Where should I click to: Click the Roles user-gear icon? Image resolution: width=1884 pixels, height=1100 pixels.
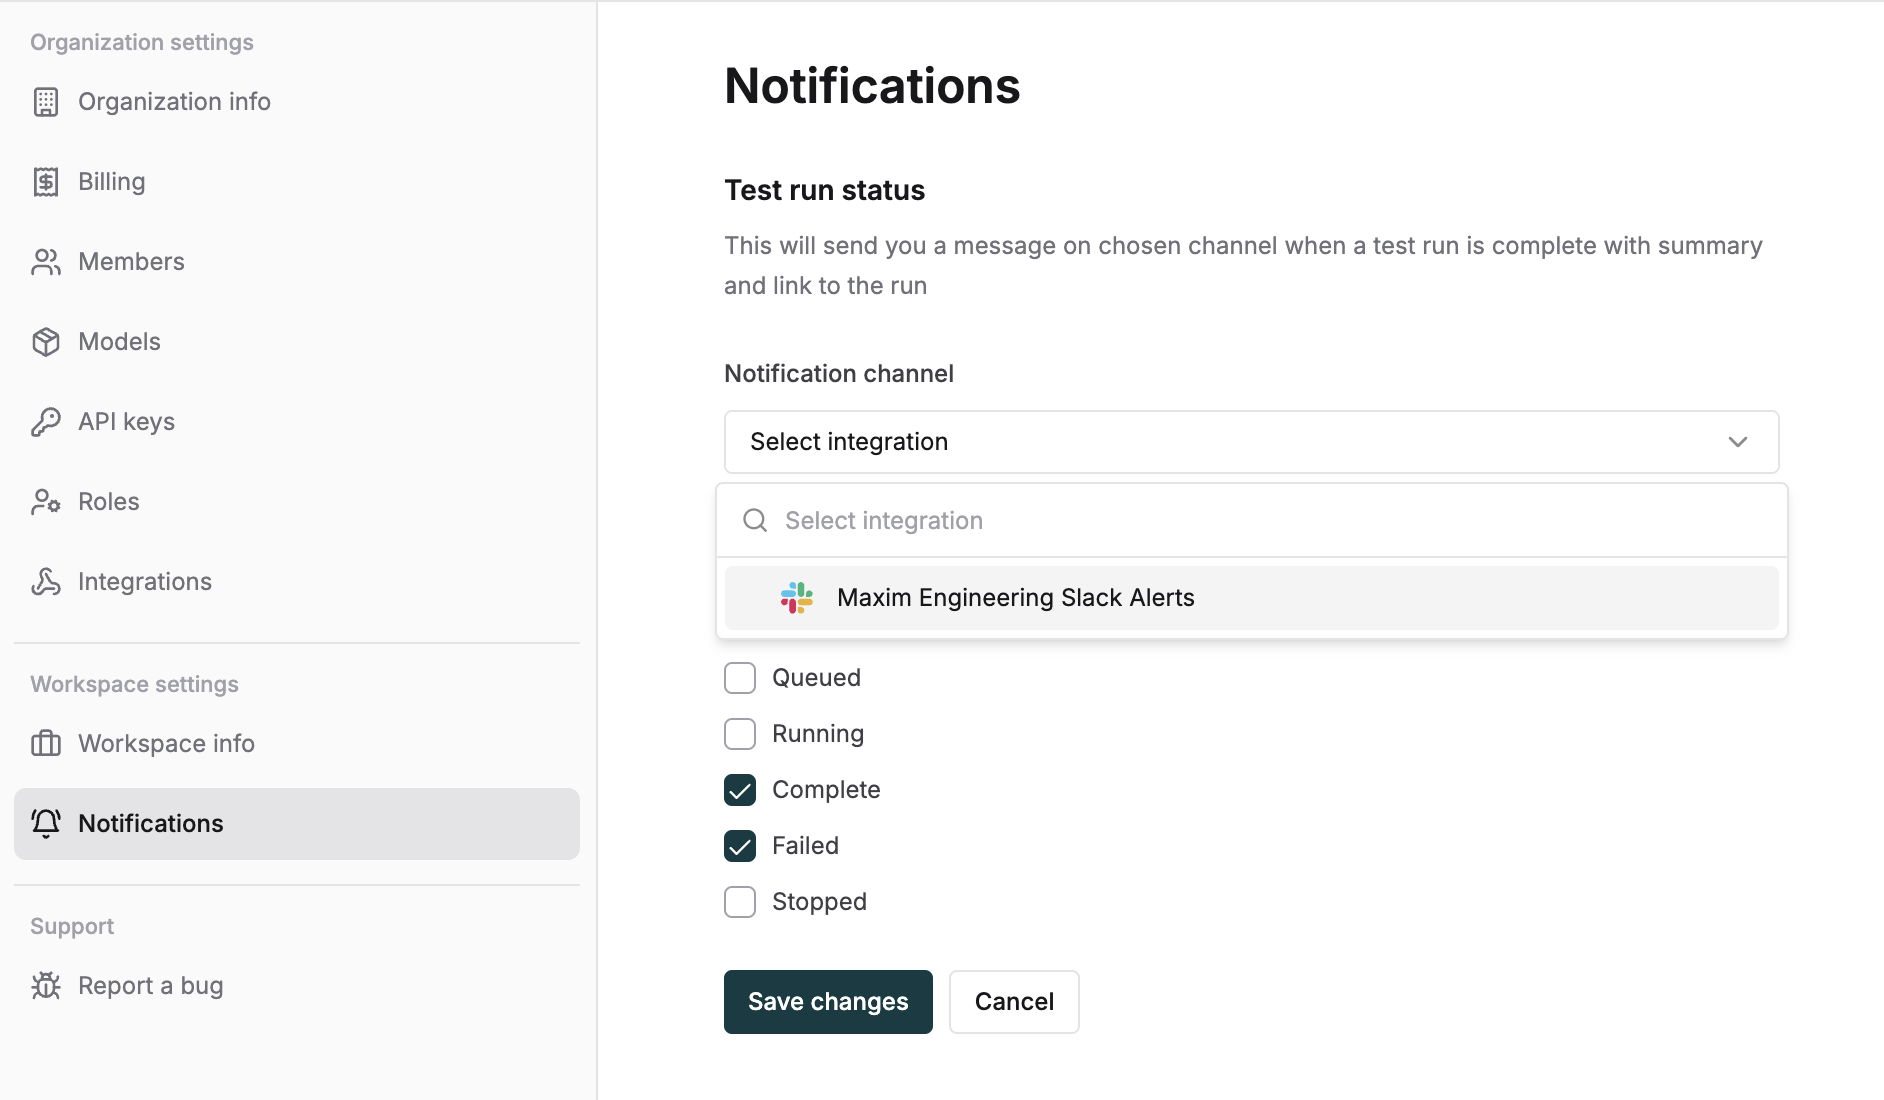46,502
